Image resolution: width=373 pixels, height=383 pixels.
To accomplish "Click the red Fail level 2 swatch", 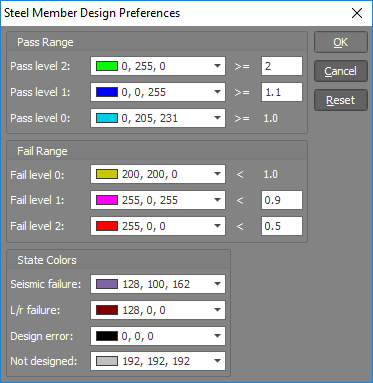I will pyautogui.click(x=107, y=226).
